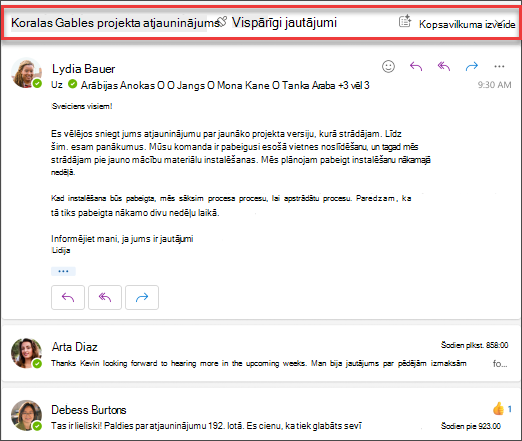
Task: Show additional recipients via +3 vēl 3
Action: click(354, 85)
